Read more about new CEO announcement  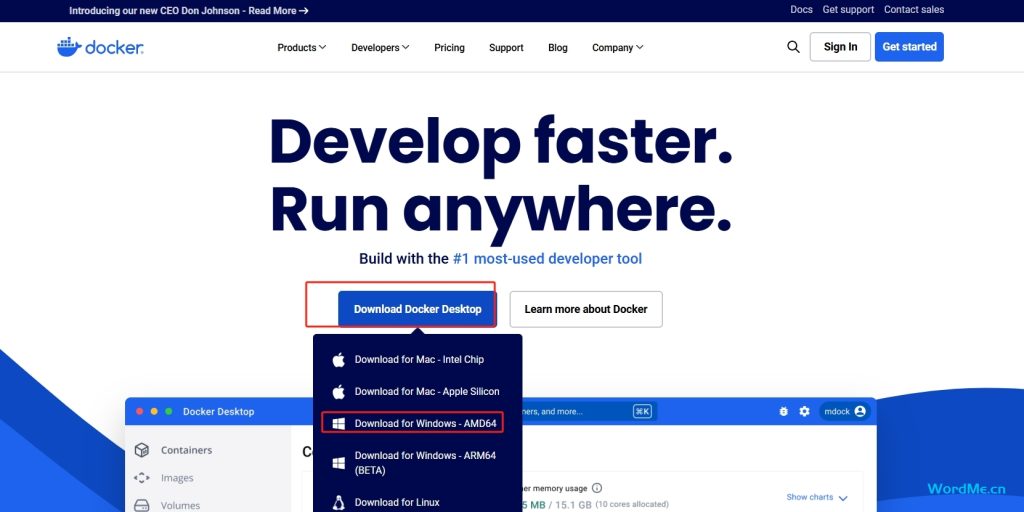click(x=278, y=10)
